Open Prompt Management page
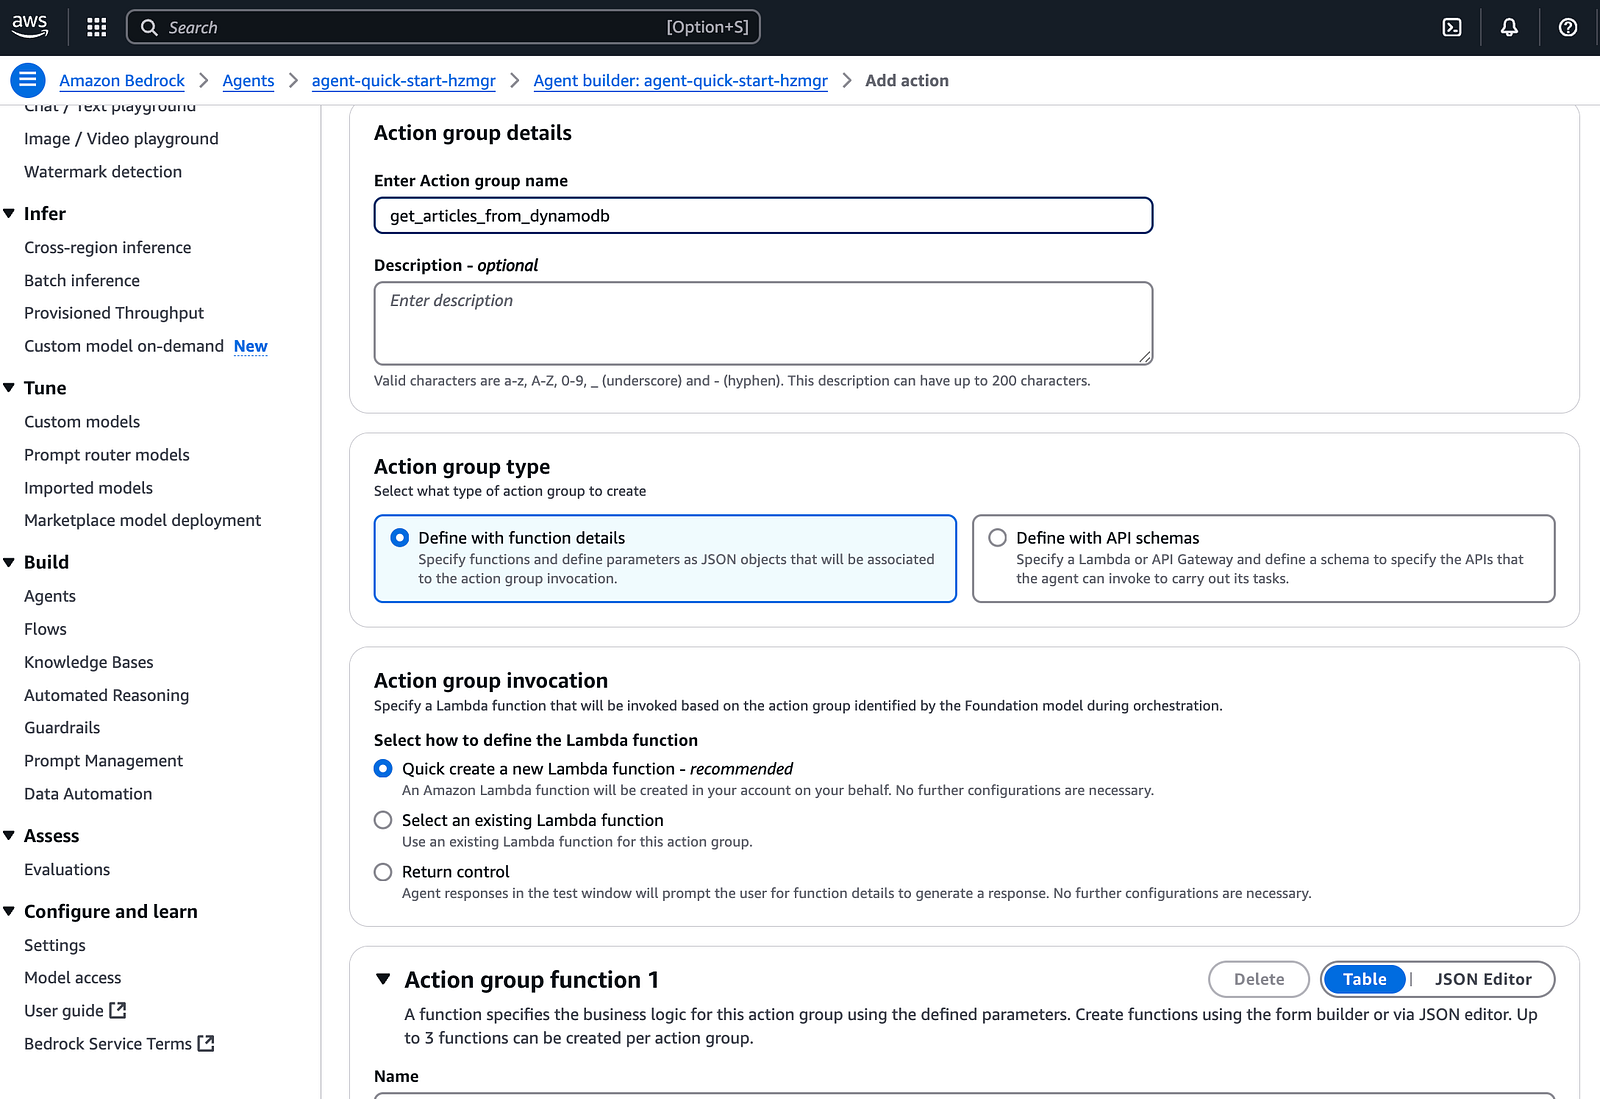This screenshot has width=1600, height=1099. click(x=103, y=760)
